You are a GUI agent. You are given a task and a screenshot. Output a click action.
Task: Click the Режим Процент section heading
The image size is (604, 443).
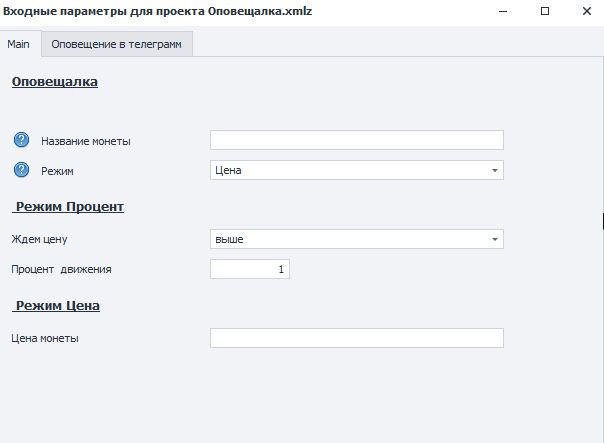[x=68, y=207]
